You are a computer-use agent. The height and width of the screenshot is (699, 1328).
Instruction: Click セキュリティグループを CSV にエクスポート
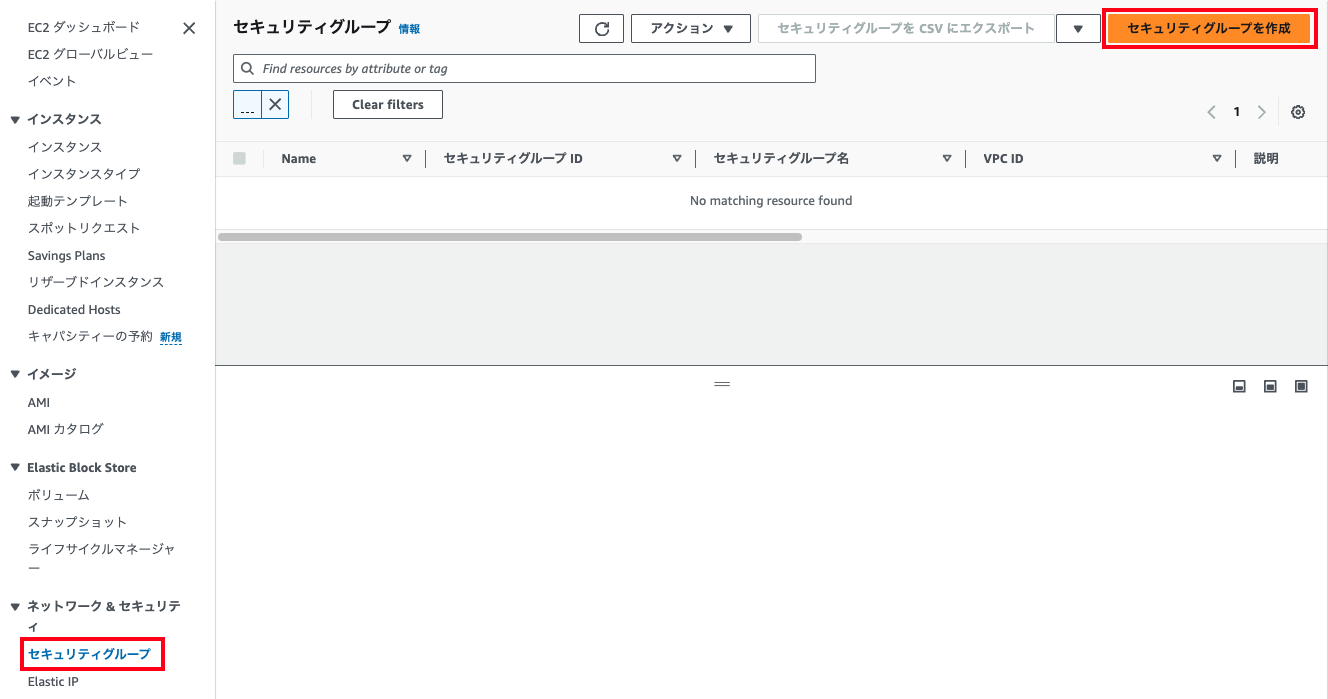point(906,29)
